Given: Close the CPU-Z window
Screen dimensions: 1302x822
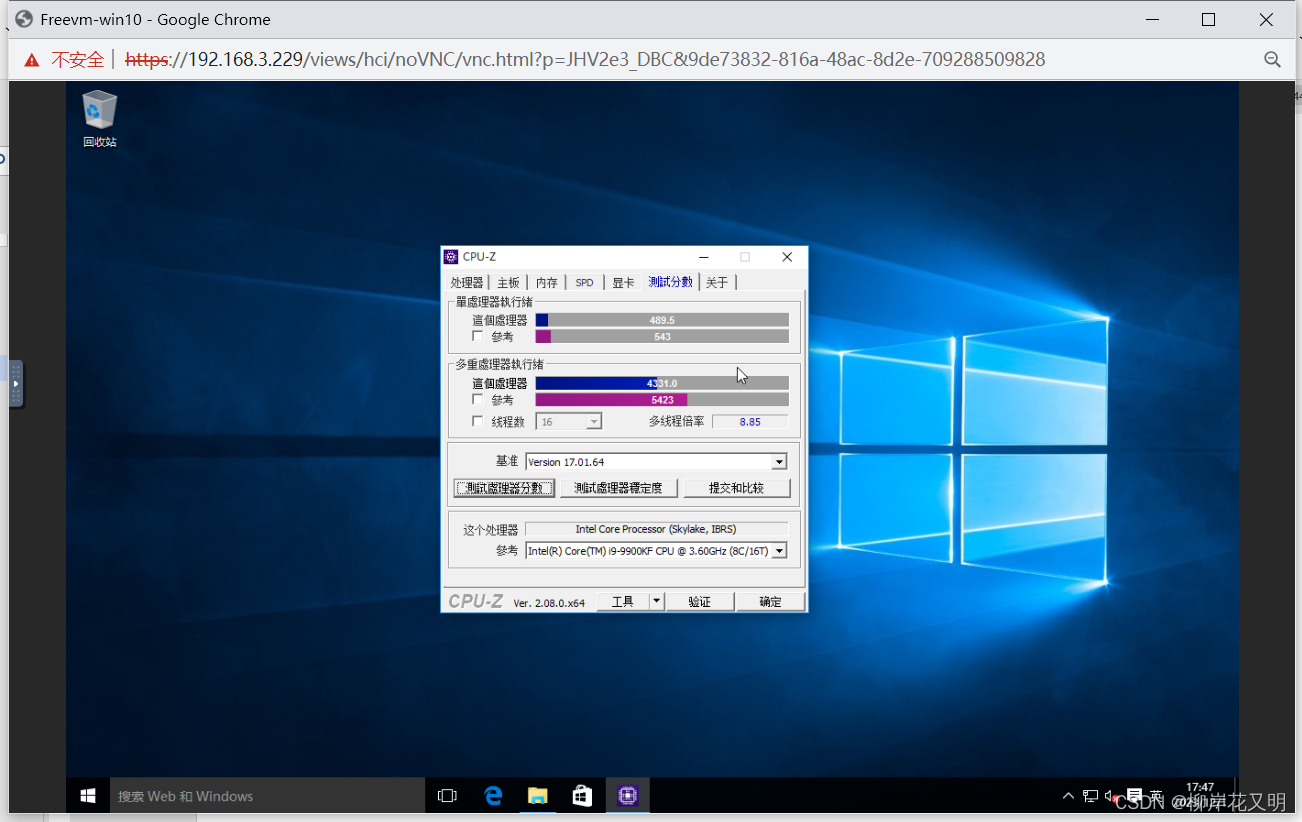Looking at the screenshot, I should click(787, 257).
